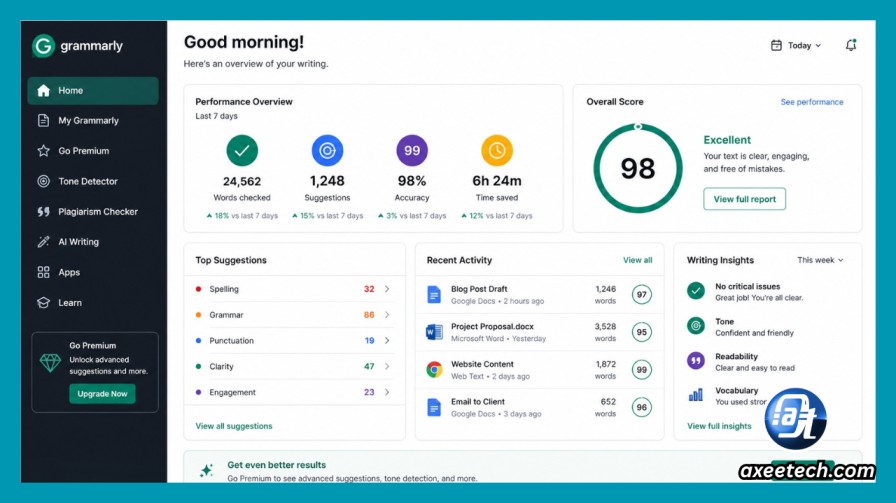This screenshot has height=503, width=896.
Task: Open Plagiarism Checker menu item
Action: (x=93, y=211)
